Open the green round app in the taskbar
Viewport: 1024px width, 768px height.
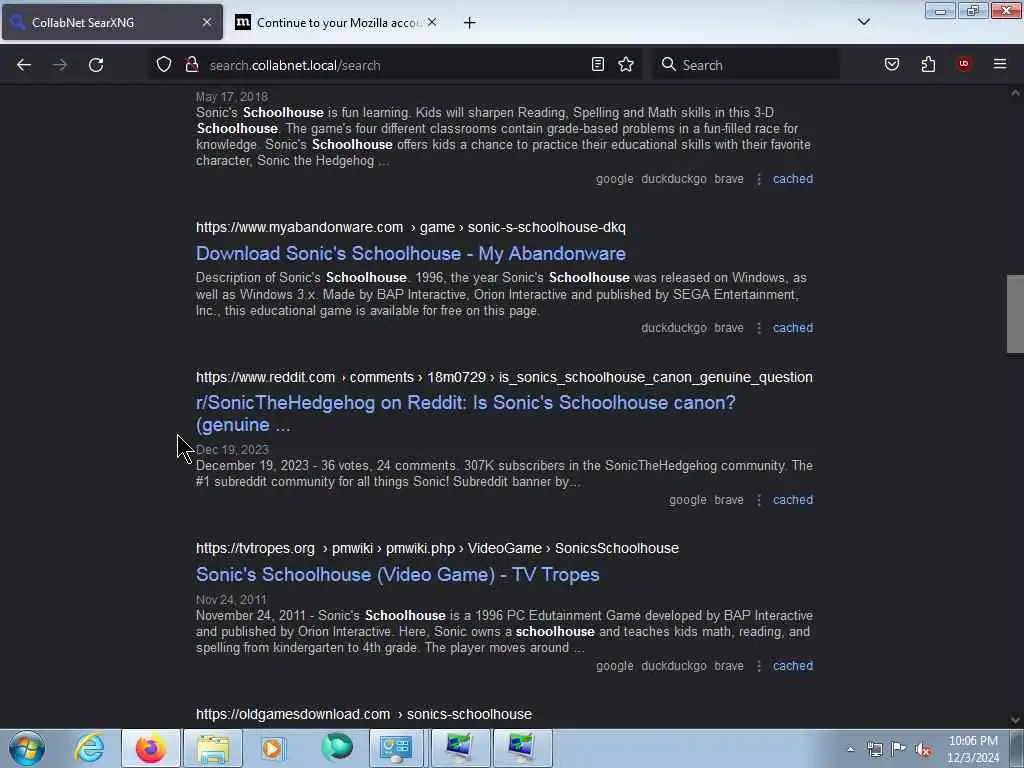point(337,748)
